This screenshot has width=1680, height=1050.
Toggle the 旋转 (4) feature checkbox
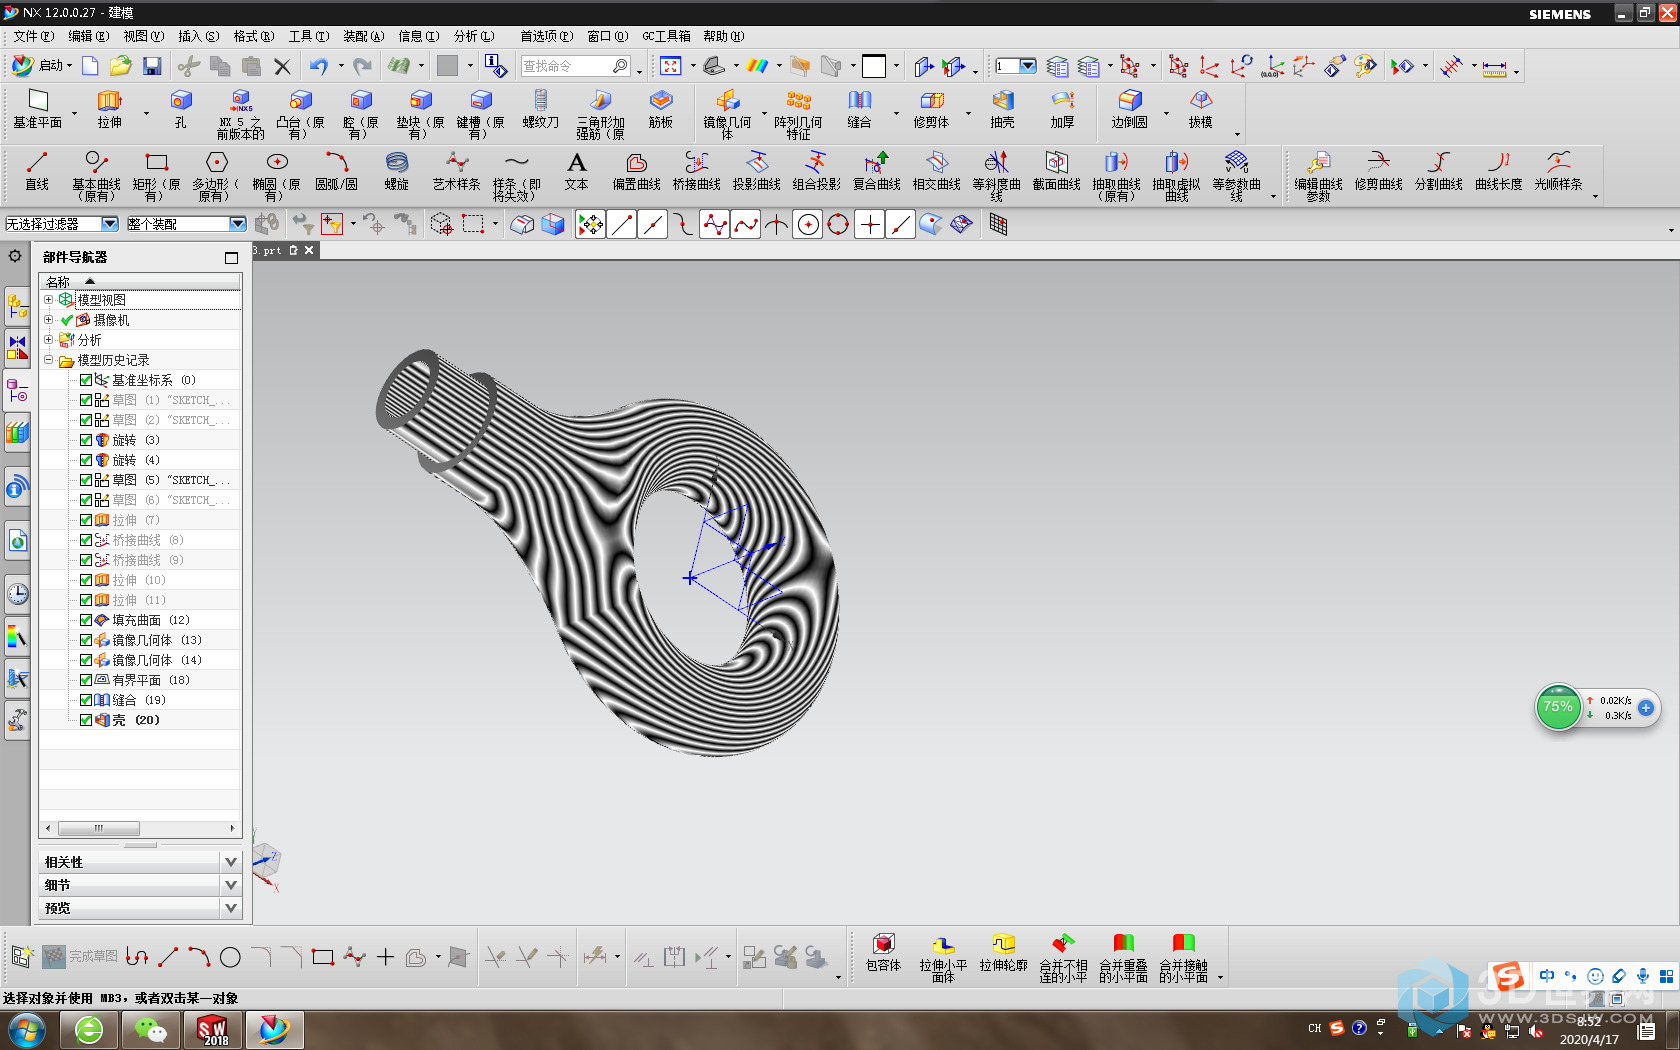86,460
